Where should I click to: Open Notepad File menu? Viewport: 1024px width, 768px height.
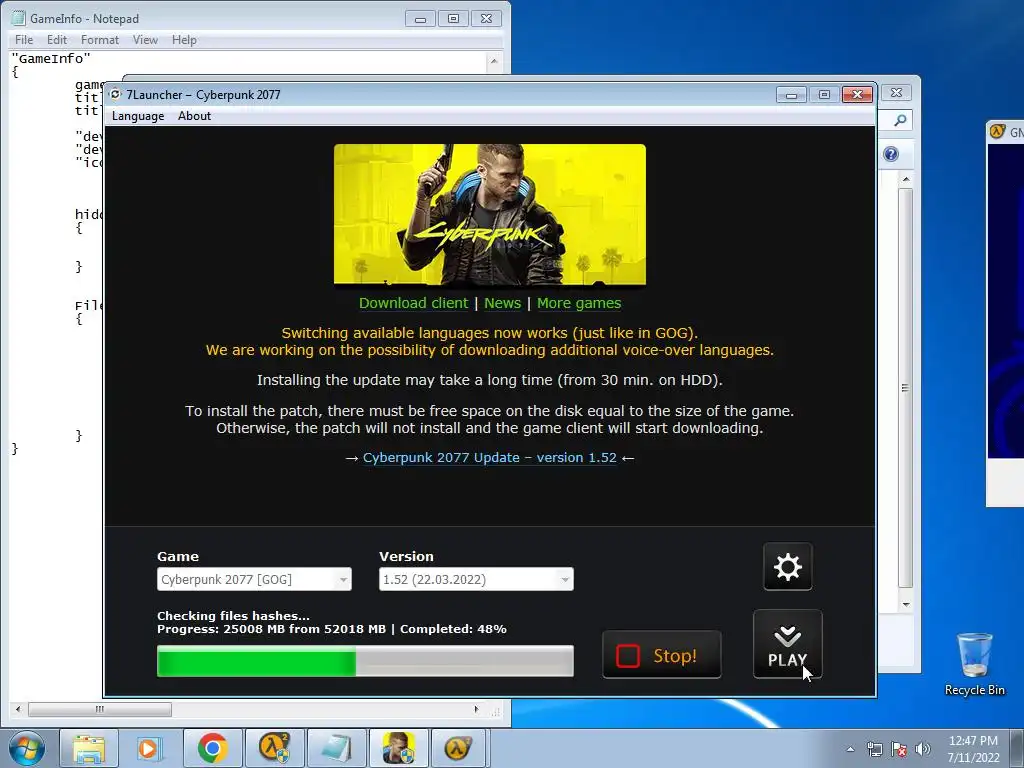coord(24,40)
